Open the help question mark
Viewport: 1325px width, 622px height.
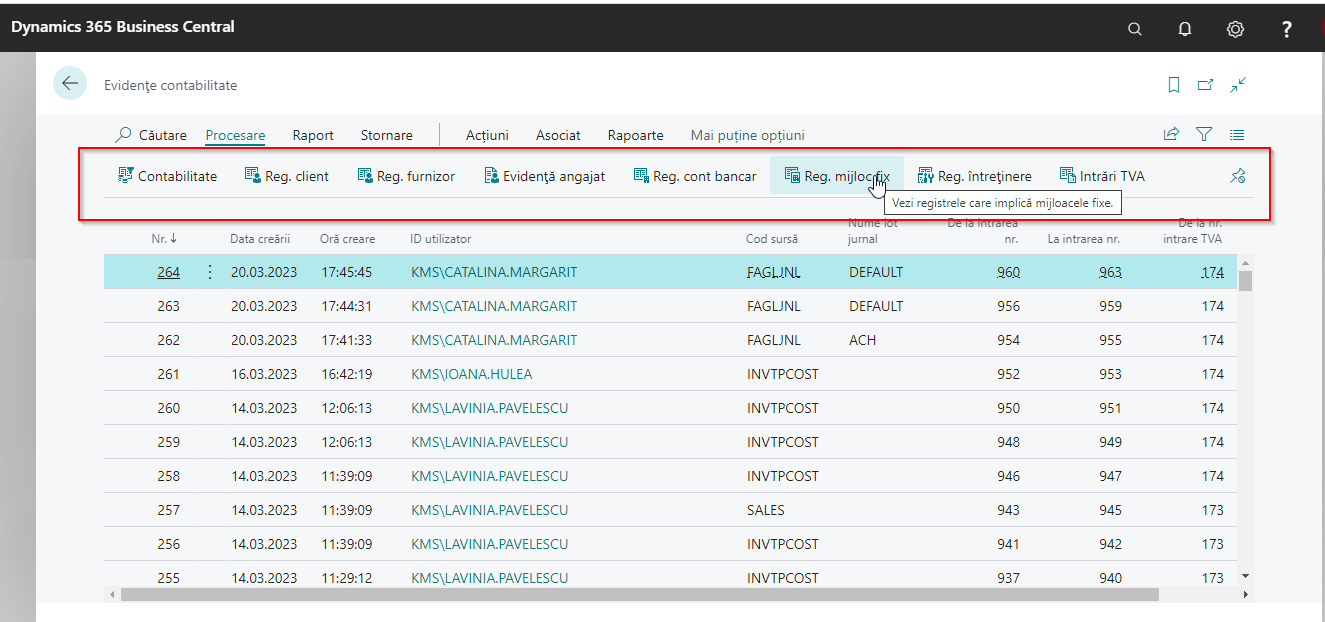coord(1287,29)
